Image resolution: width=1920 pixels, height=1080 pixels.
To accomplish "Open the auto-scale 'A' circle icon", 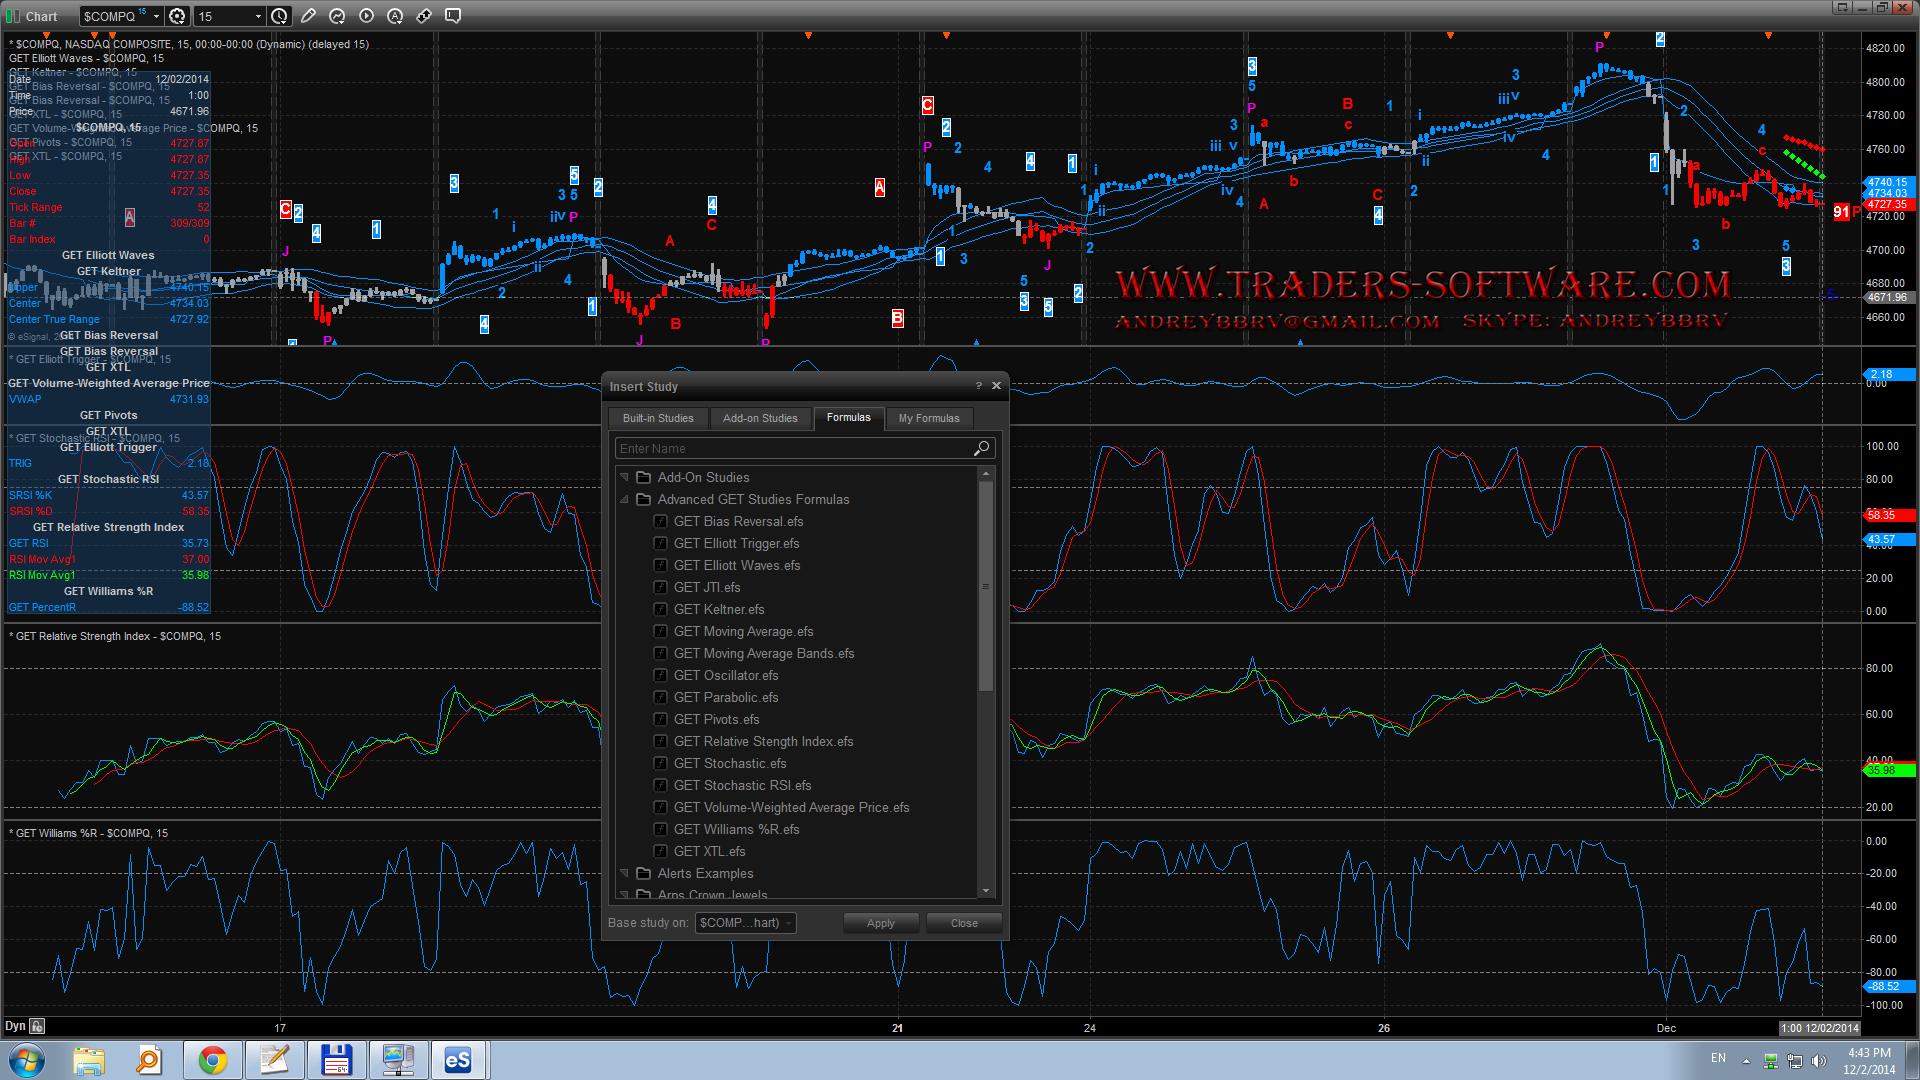I will pos(395,16).
